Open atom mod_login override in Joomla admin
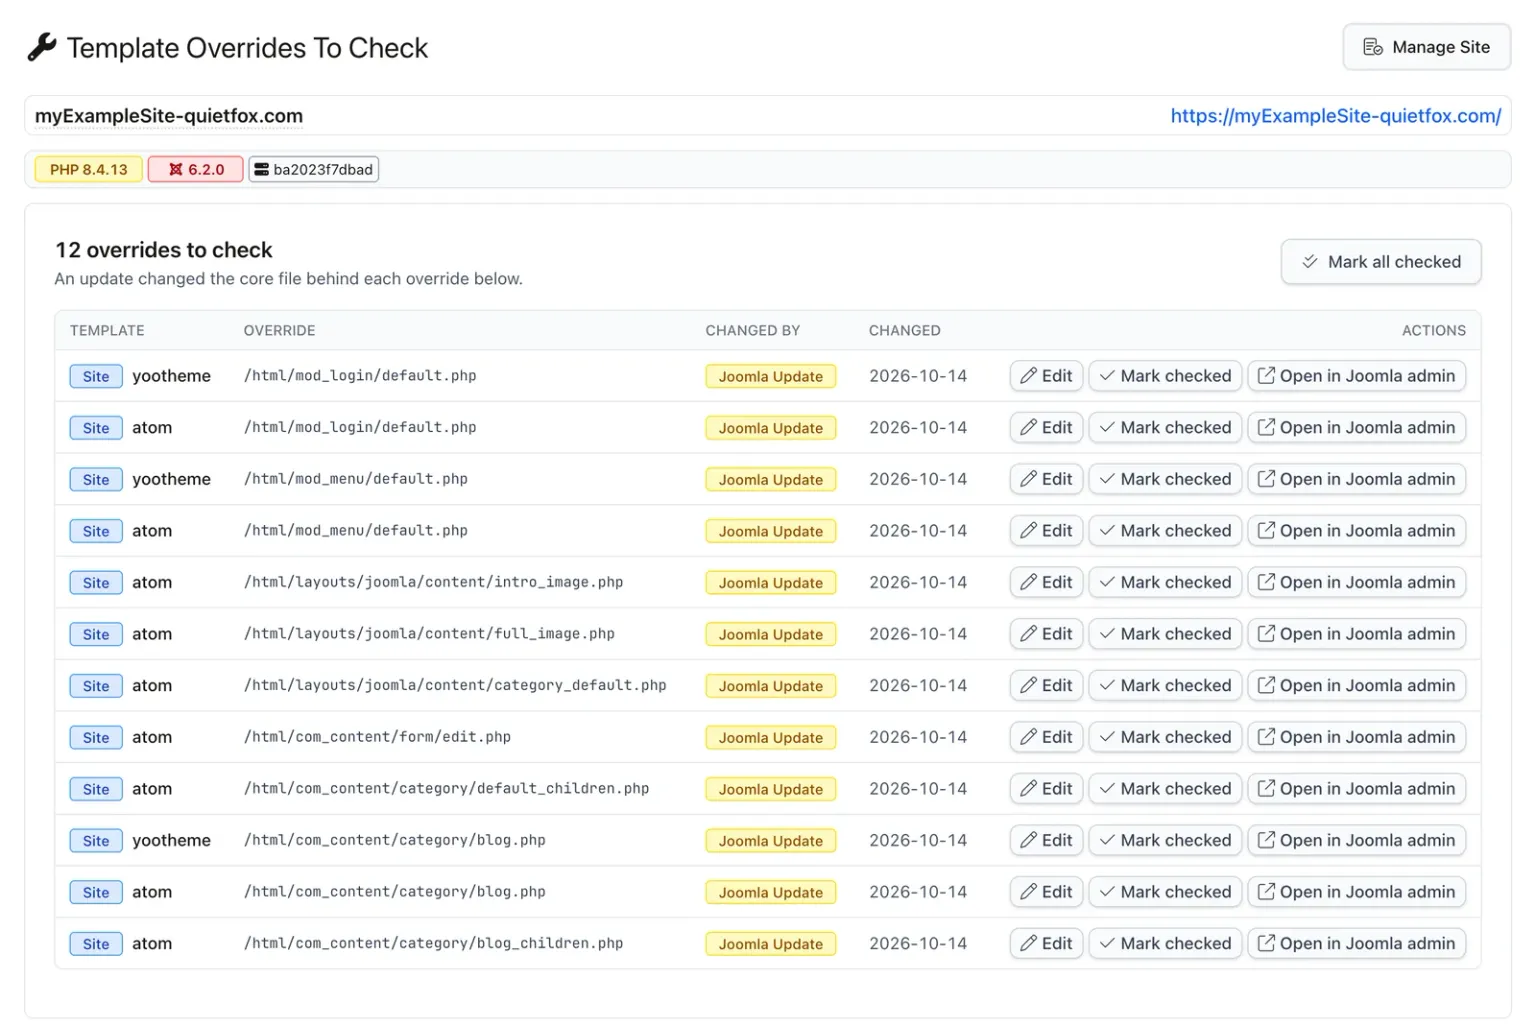1536x1026 pixels. point(1356,428)
